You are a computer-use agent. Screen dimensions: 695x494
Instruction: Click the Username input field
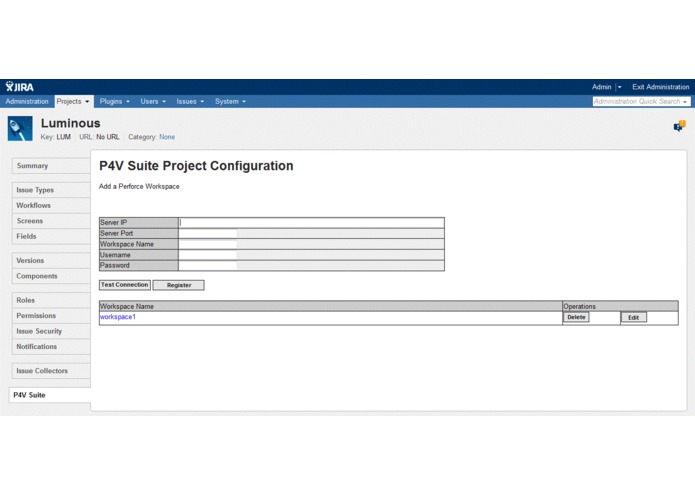pyautogui.click(x=208, y=255)
